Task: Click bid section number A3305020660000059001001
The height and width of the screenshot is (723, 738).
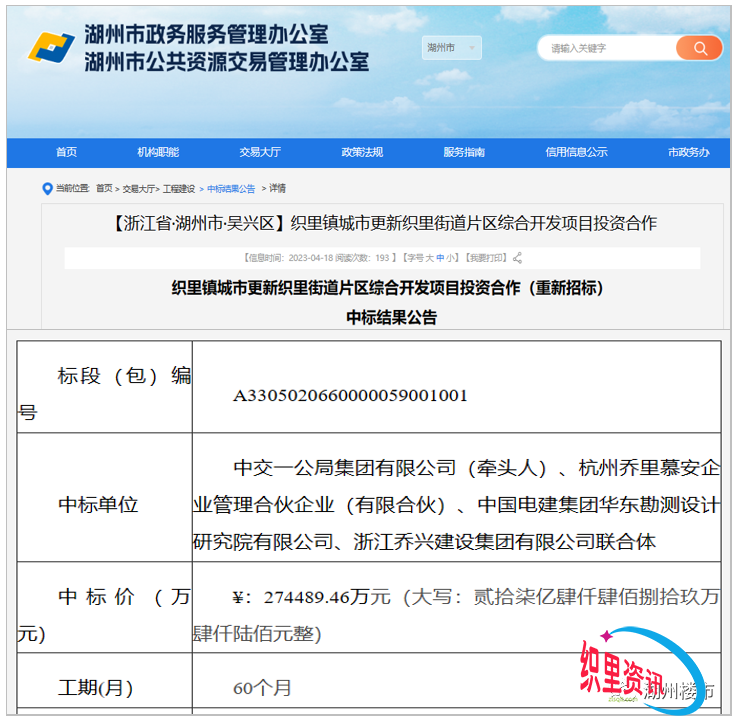Action: pos(350,395)
